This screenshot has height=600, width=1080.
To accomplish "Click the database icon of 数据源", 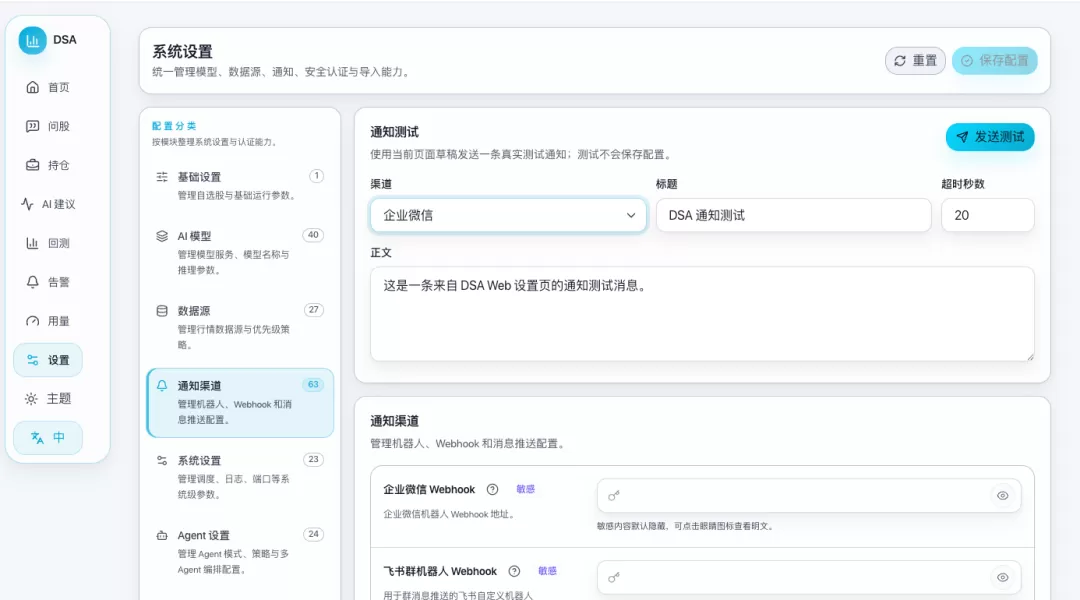I will [x=162, y=311].
